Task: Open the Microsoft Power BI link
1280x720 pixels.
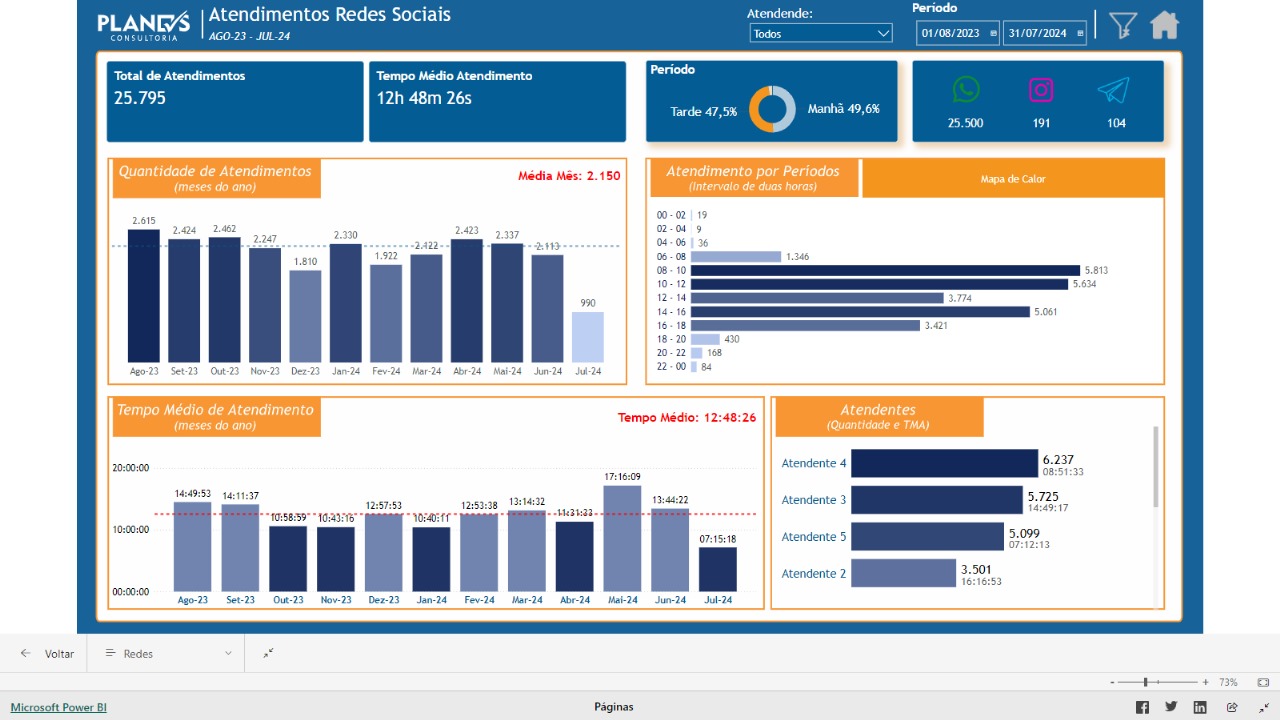Action: tap(58, 707)
